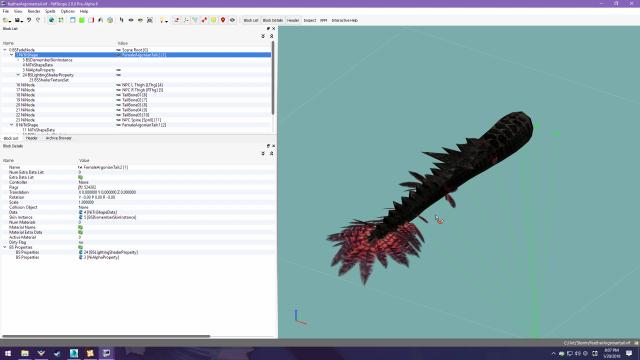Toggle the Header panel toolbar button
The width and height of the screenshot is (640, 360).
[x=293, y=20]
